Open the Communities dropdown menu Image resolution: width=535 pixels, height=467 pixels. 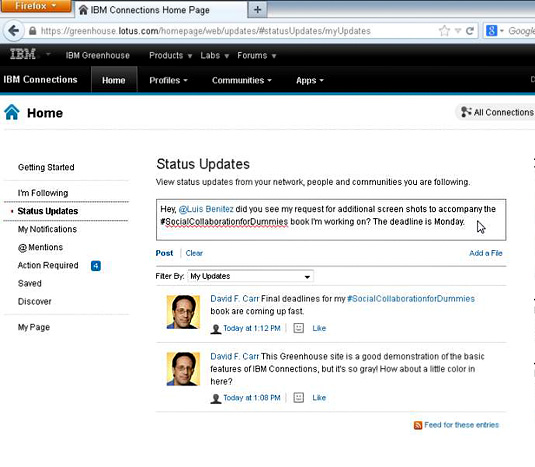(242, 81)
